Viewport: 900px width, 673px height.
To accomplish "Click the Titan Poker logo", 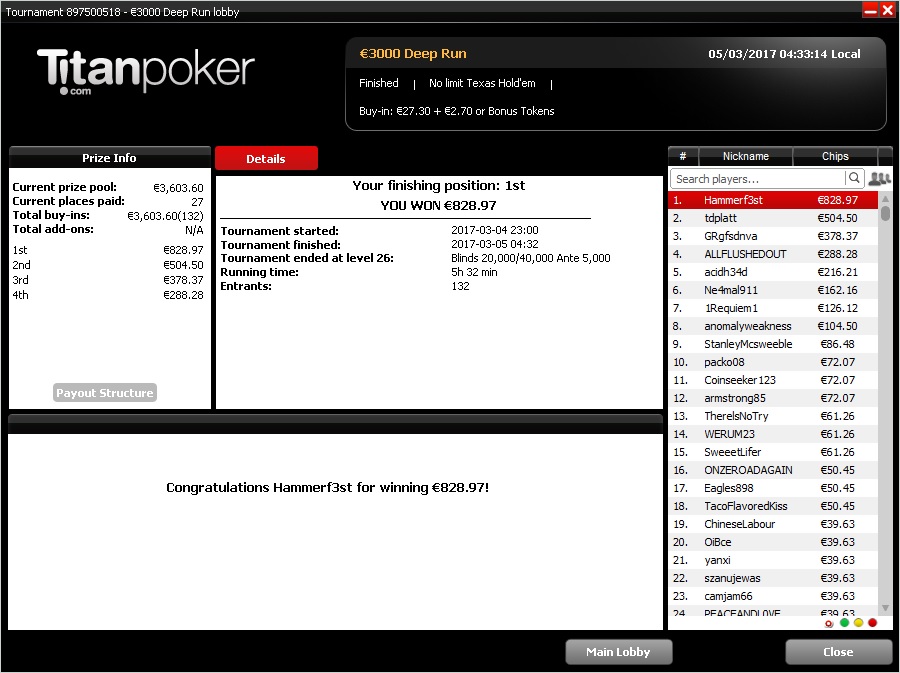I will pyautogui.click(x=146, y=71).
